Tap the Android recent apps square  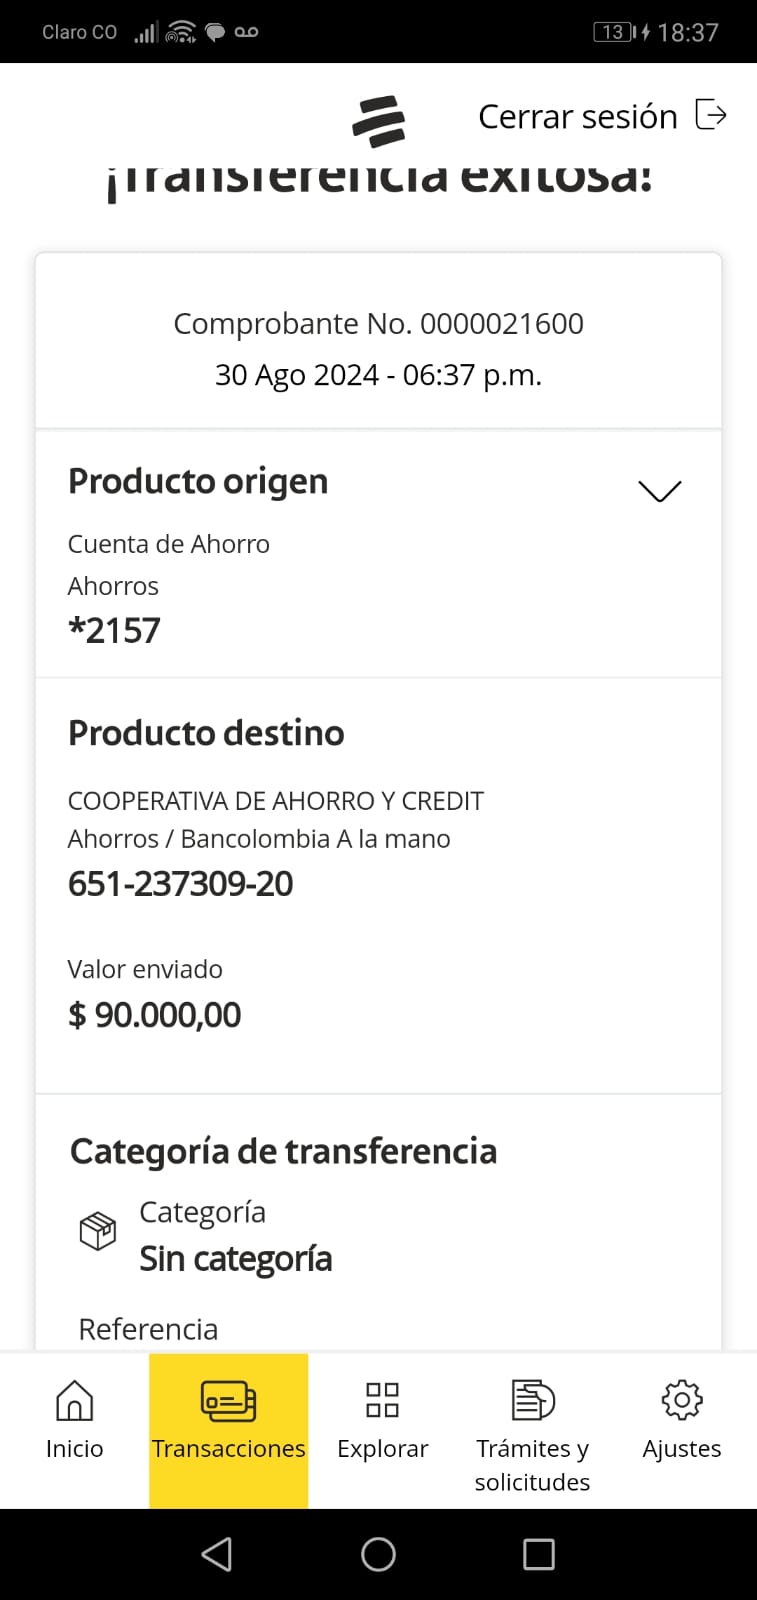click(x=538, y=1554)
